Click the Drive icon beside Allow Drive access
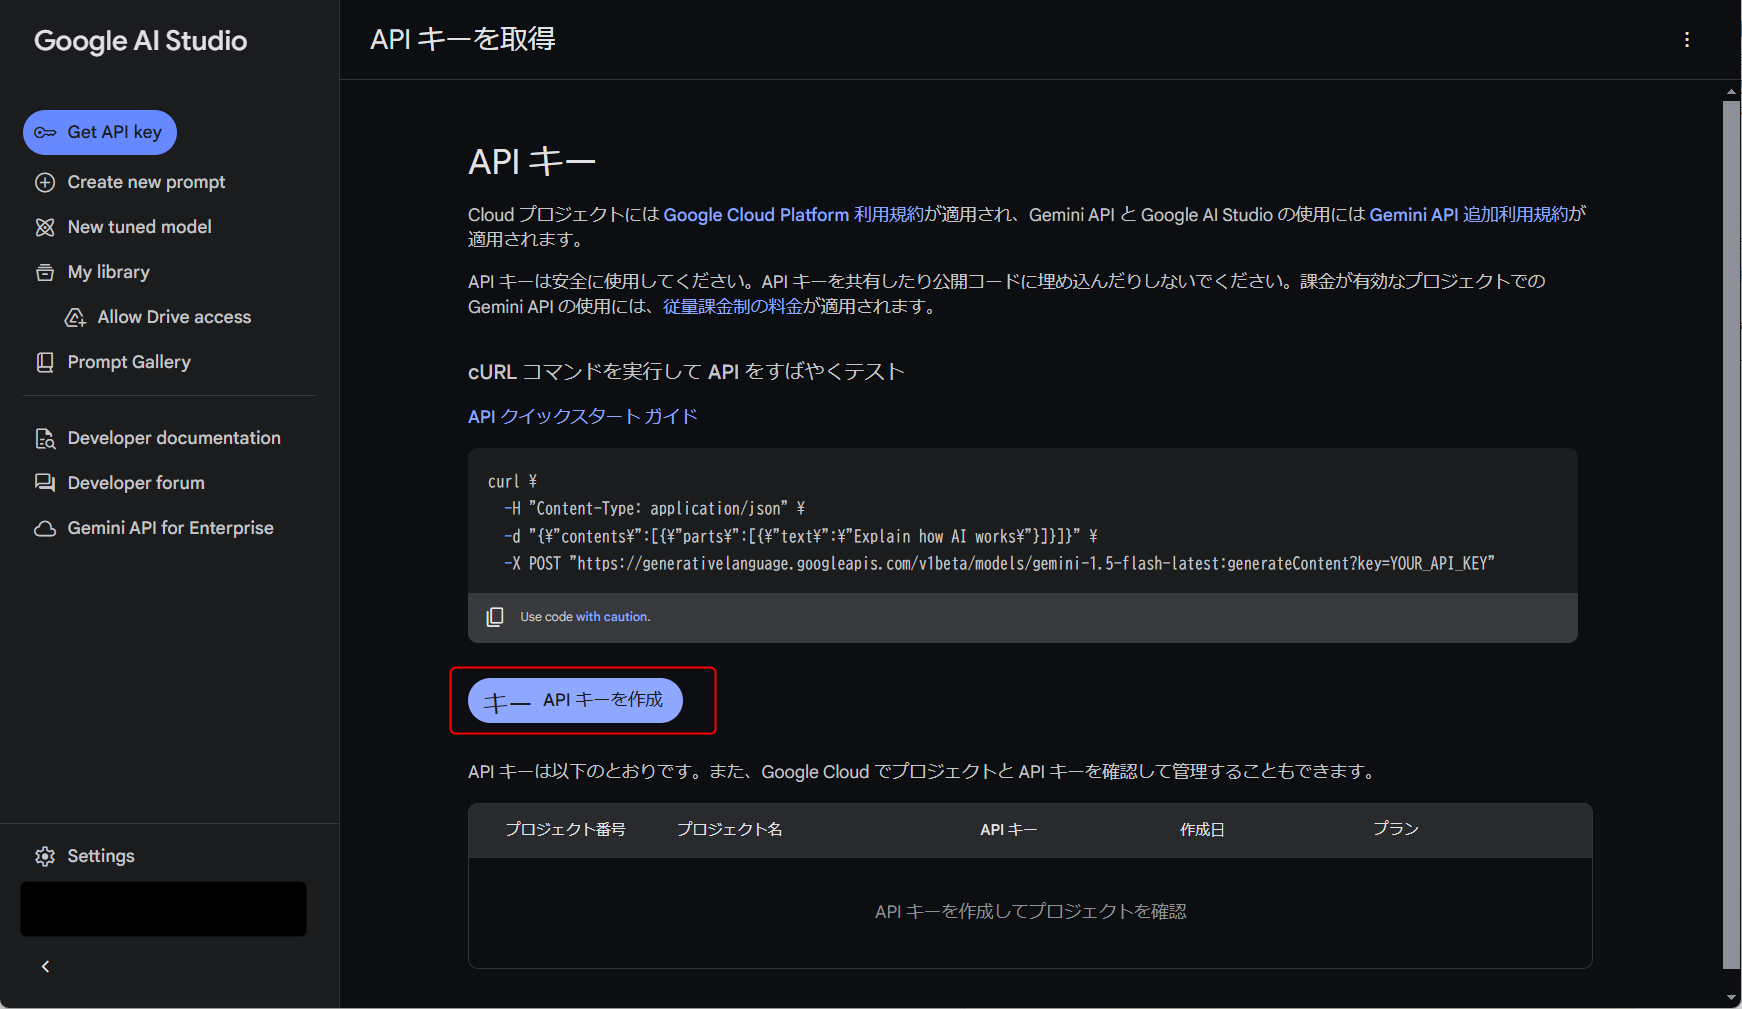1742x1009 pixels. 75,317
